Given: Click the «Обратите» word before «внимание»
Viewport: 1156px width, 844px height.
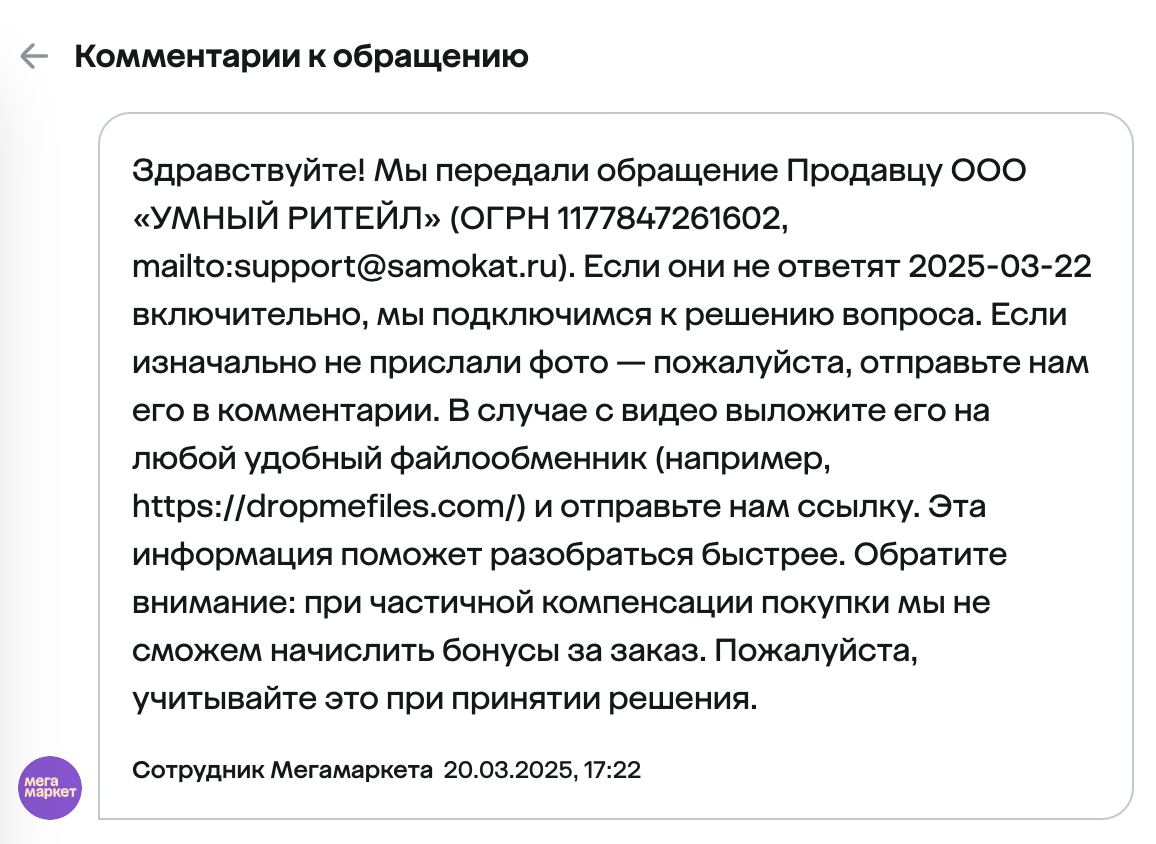Looking at the screenshot, I should (931, 555).
